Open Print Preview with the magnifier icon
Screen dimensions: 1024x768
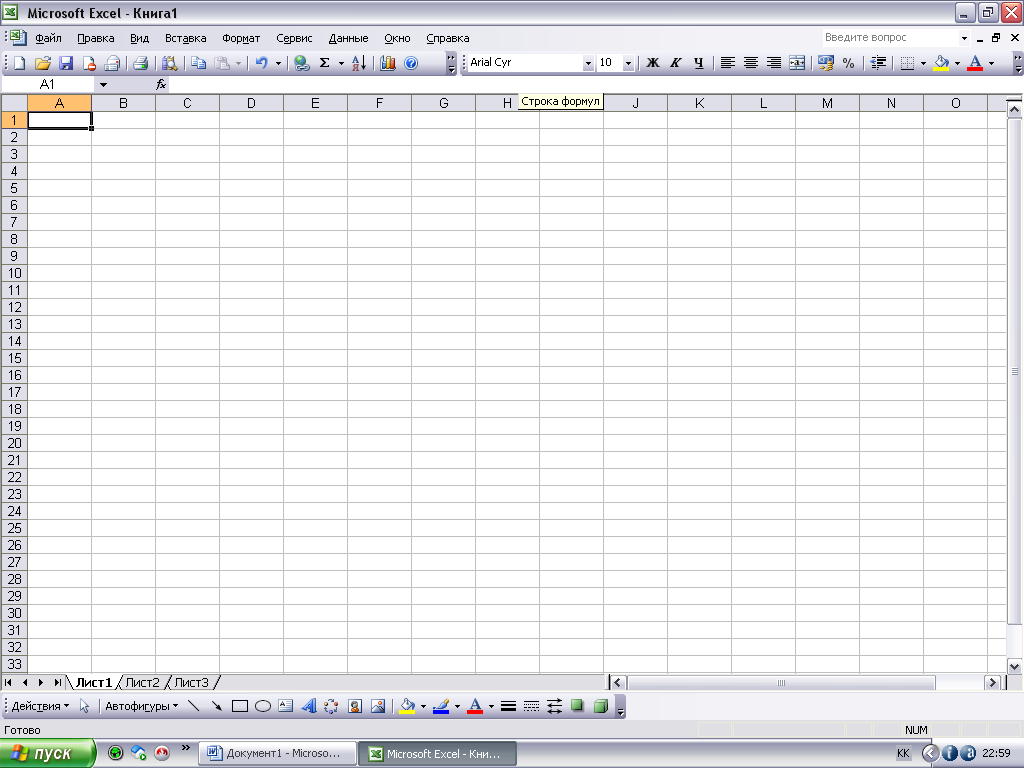tap(170, 63)
